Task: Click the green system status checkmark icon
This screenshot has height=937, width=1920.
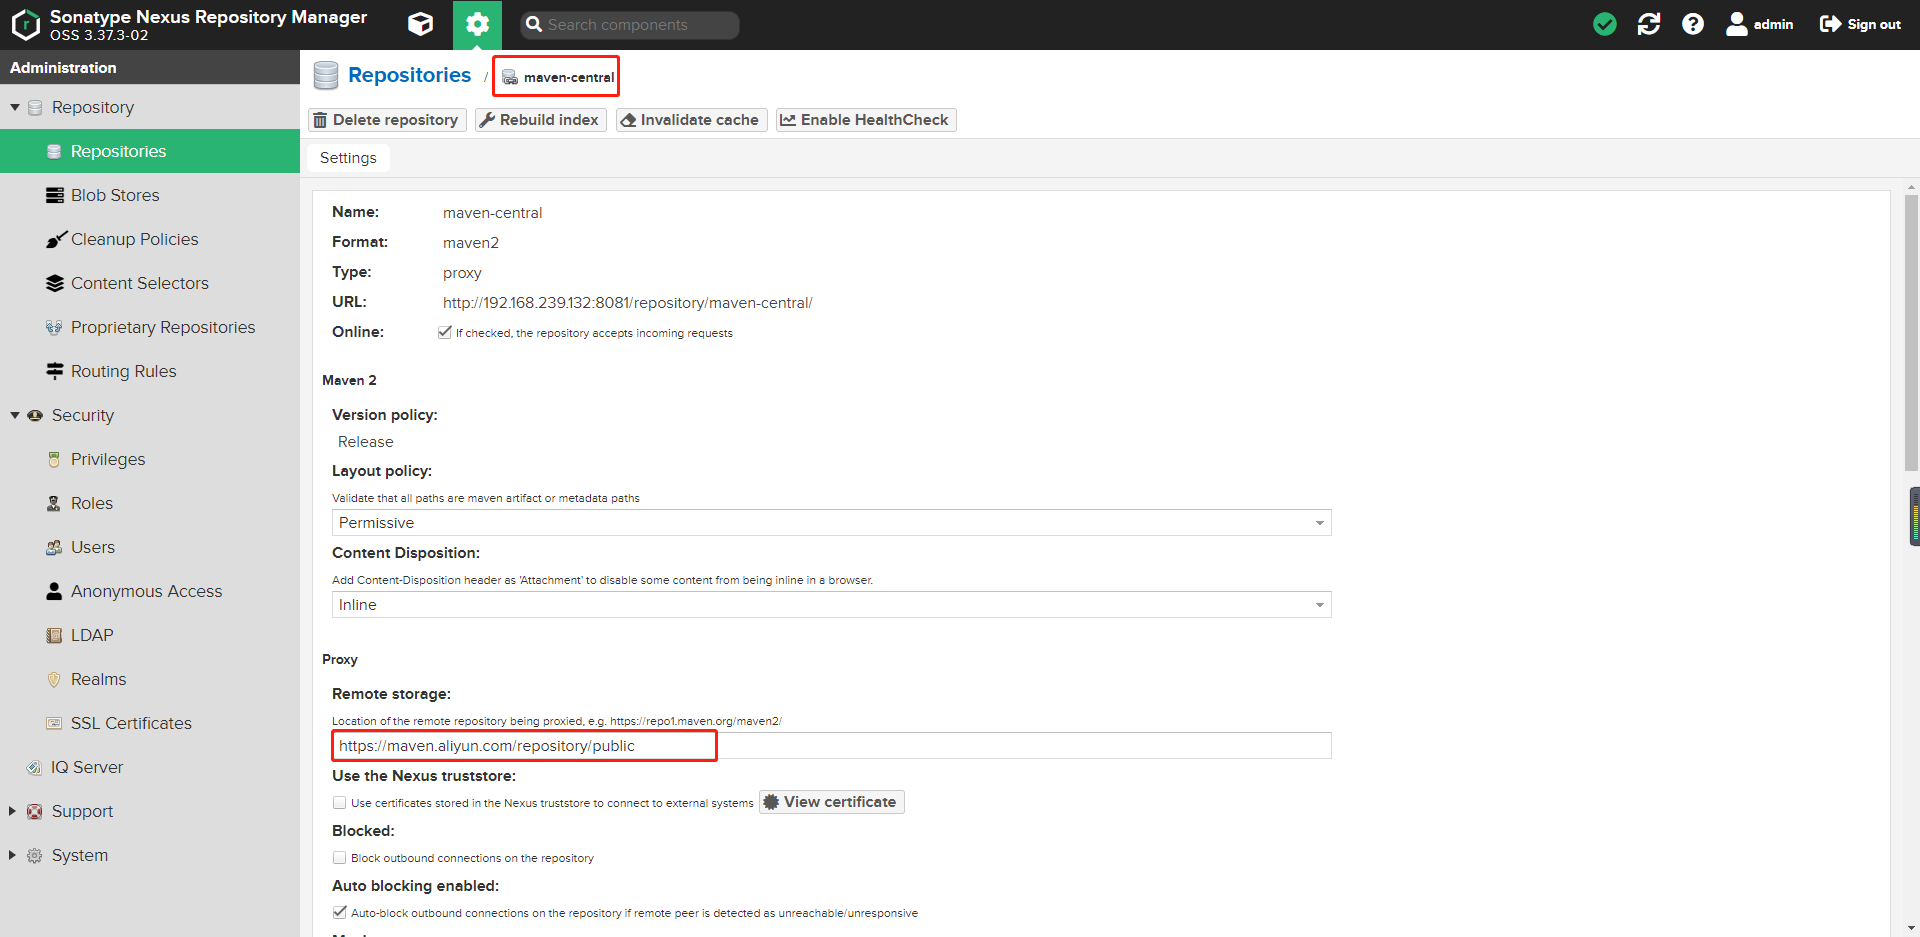Action: coord(1604,24)
